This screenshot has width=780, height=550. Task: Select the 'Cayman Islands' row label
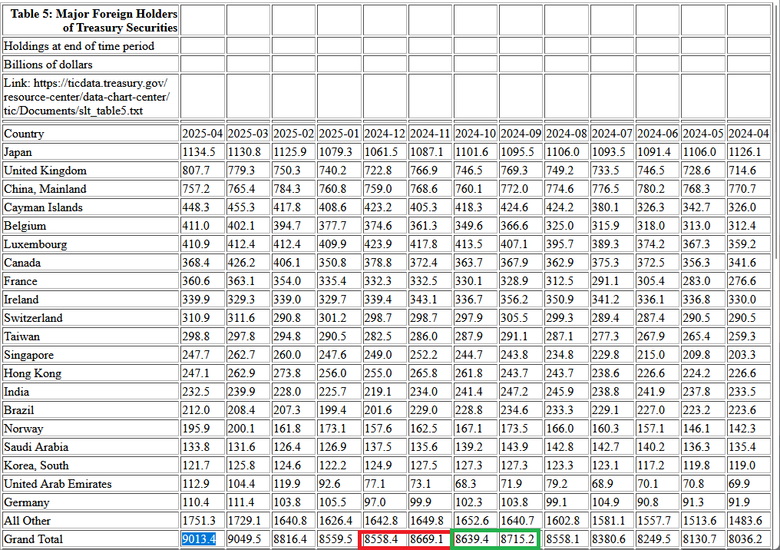point(43,207)
